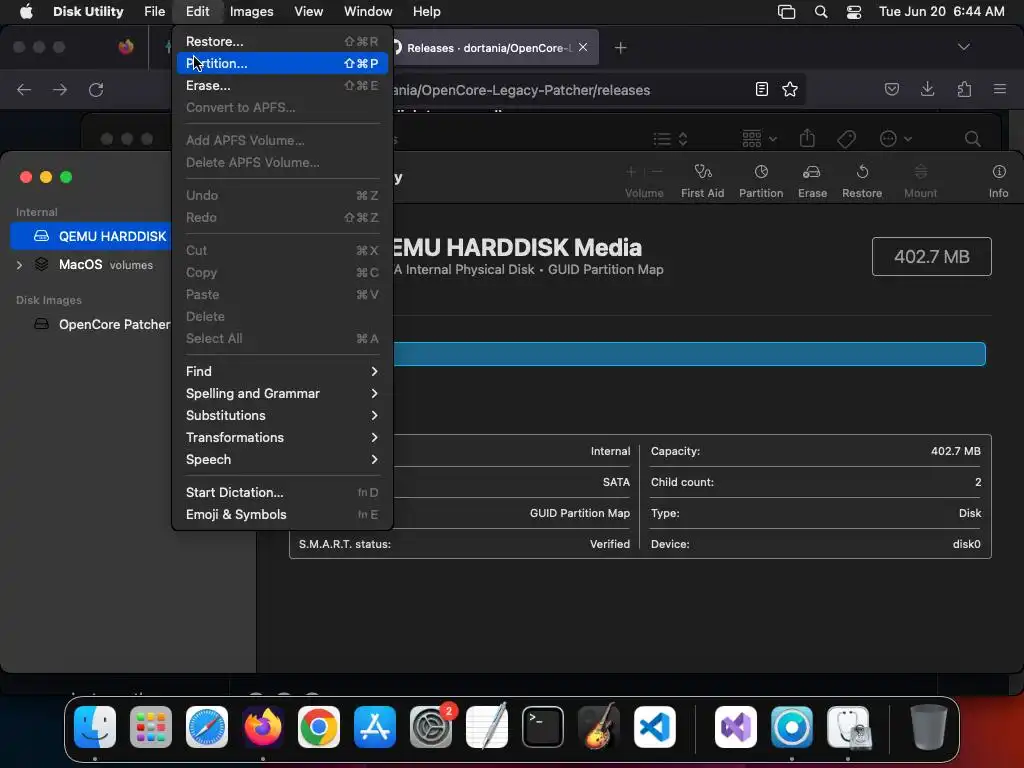Click the Firefox forward arrow
Screen dimensions: 1024x768
click(60, 89)
